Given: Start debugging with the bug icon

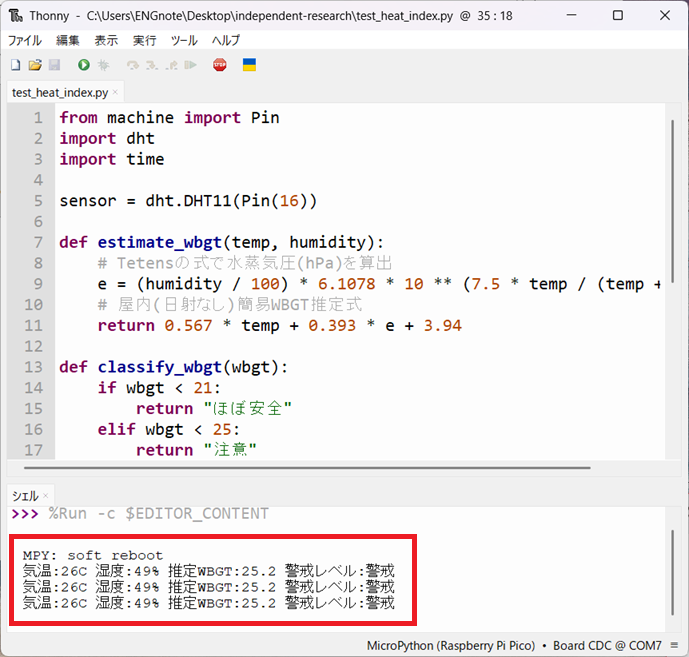Looking at the screenshot, I should tap(103, 65).
